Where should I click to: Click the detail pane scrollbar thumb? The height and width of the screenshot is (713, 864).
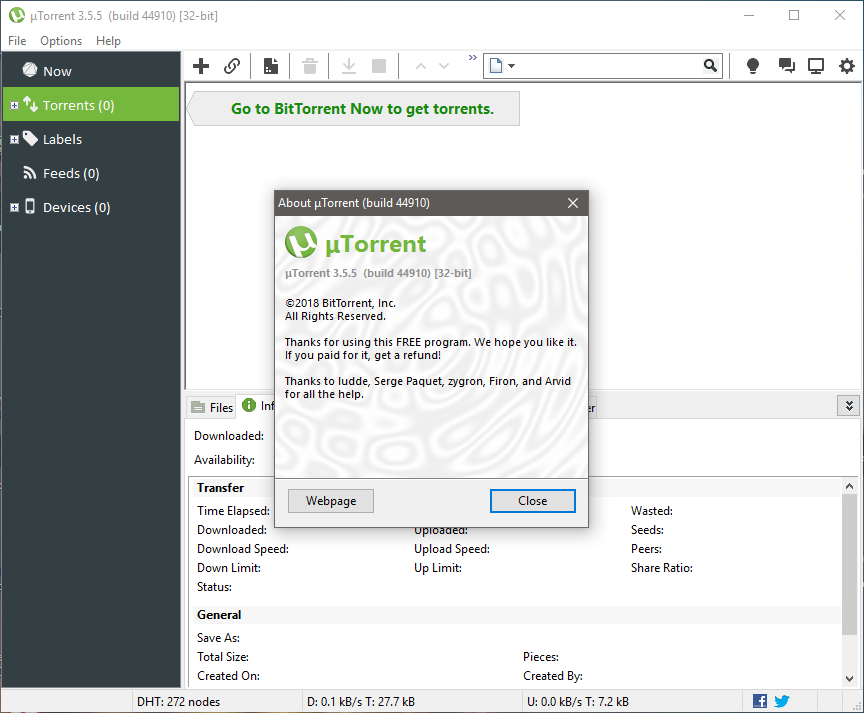pos(849,564)
